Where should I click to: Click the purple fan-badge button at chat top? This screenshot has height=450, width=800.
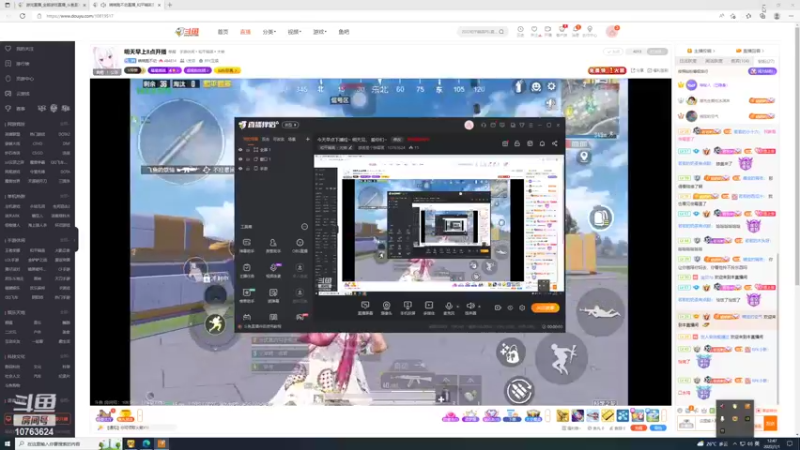pyautogui.click(x=762, y=71)
